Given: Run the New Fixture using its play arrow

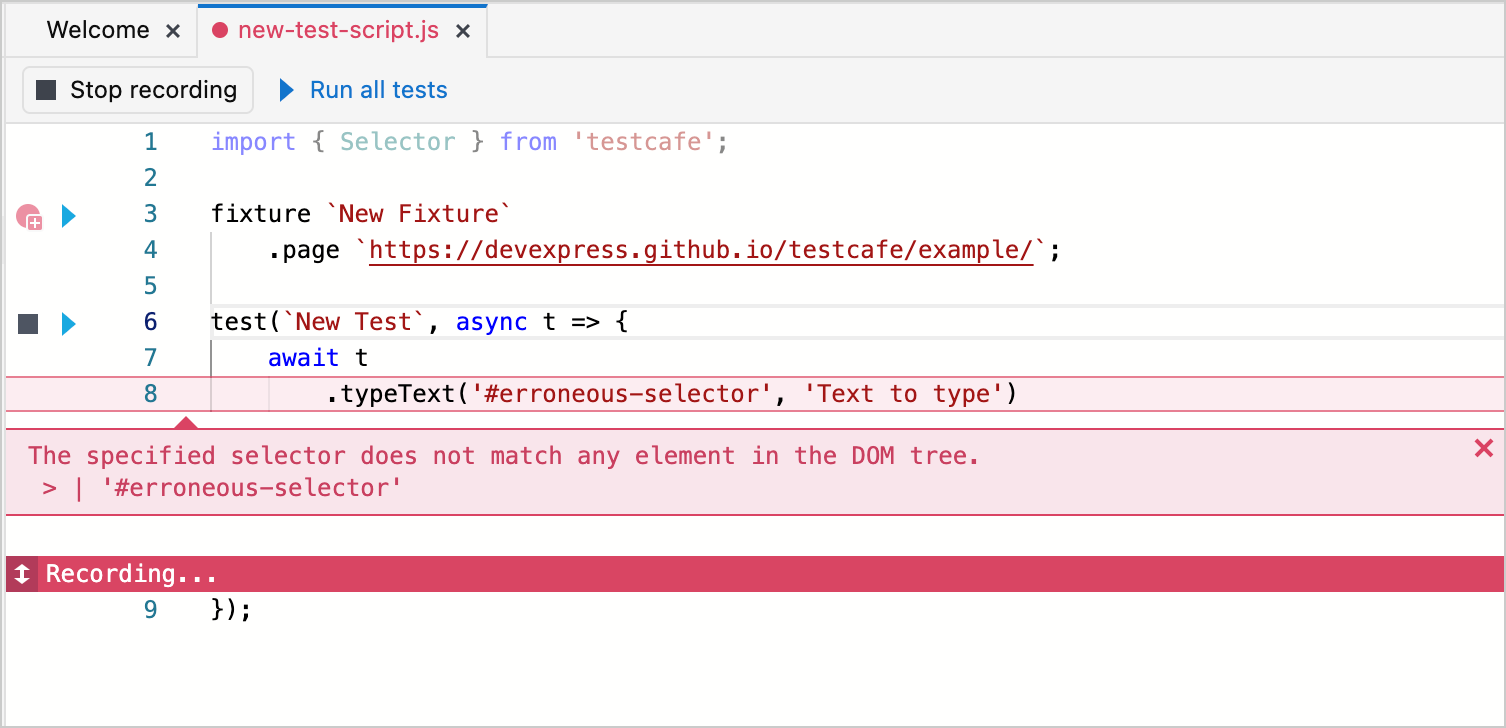Looking at the screenshot, I should pyautogui.click(x=68, y=216).
